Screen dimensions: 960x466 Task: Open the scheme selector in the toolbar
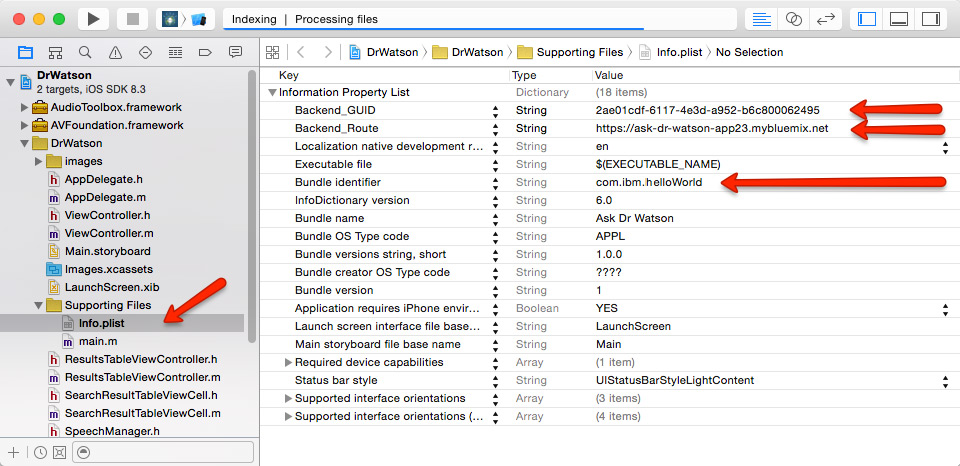(x=186, y=19)
